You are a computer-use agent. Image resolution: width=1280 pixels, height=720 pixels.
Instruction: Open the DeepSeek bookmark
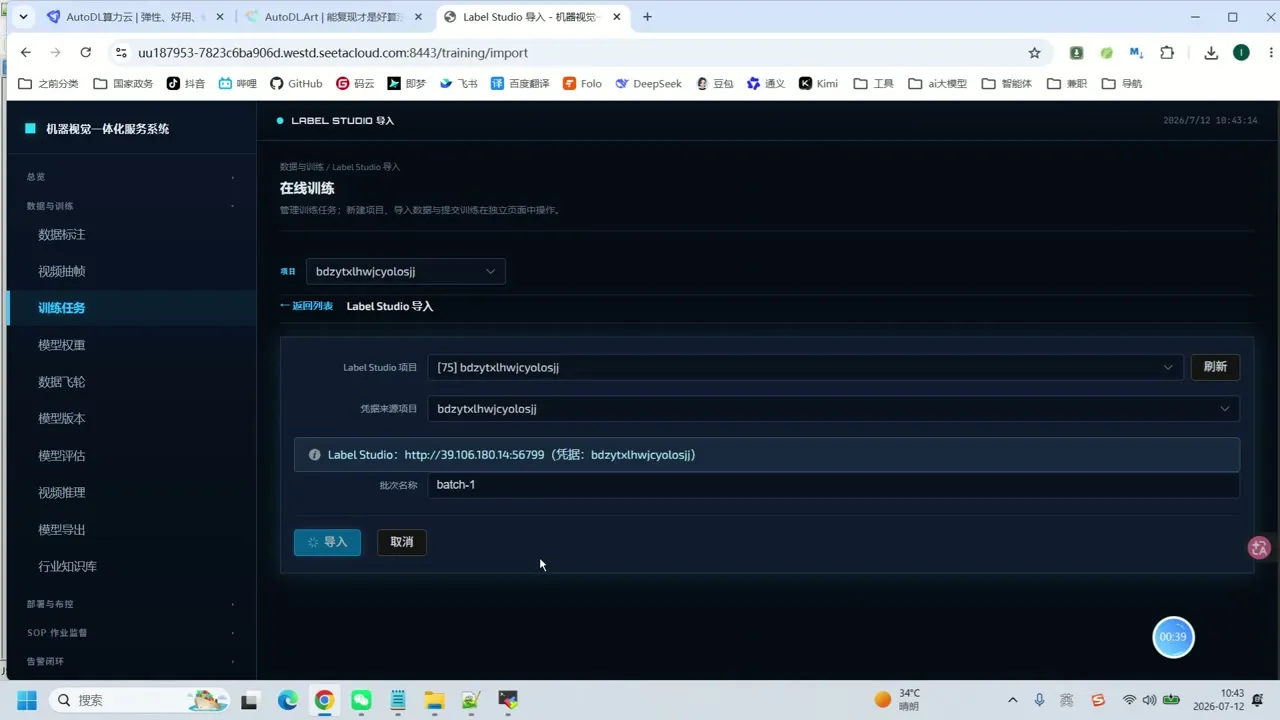coord(649,84)
